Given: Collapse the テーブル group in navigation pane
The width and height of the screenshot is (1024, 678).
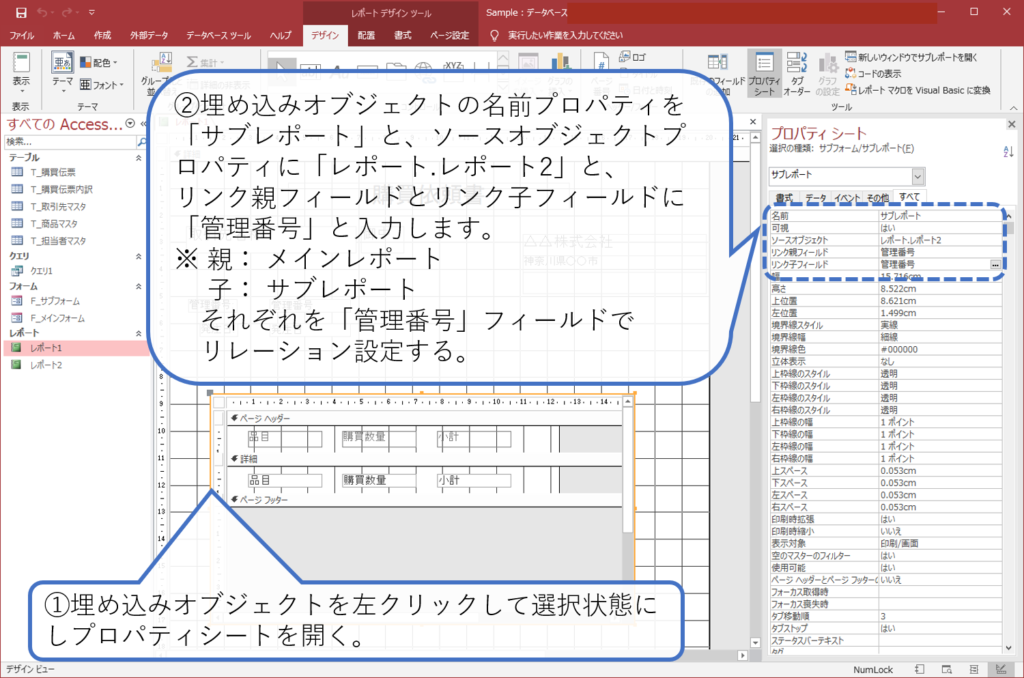Looking at the screenshot, I should point(138,158).
